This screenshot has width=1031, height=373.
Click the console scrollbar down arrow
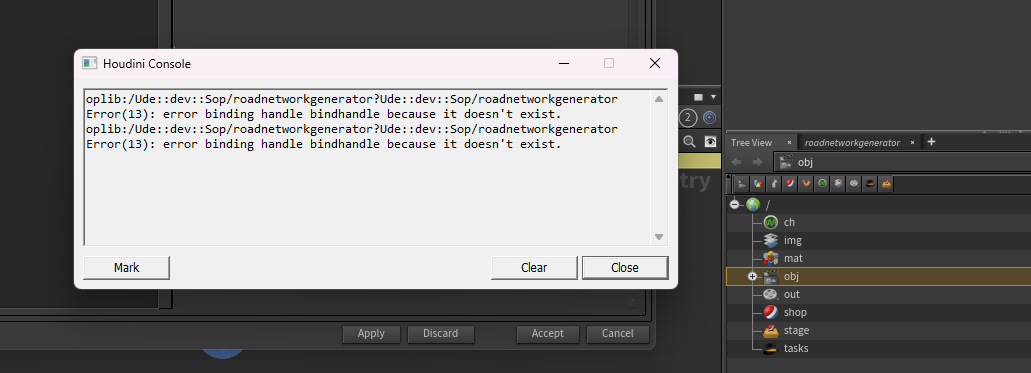(659, 237)
